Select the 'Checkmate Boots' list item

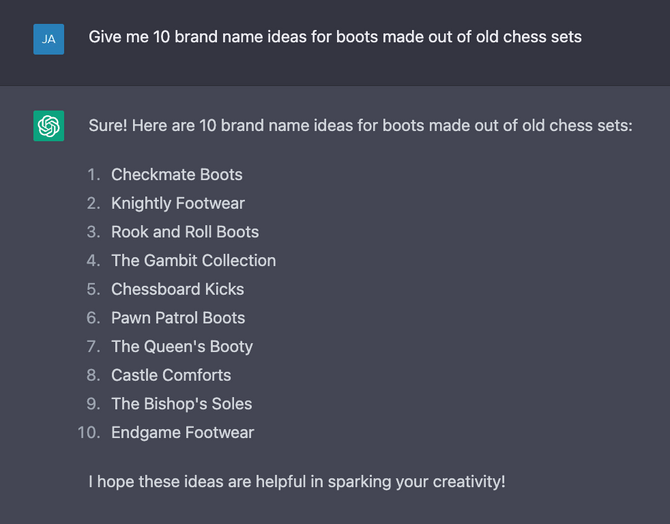(176, 174)
